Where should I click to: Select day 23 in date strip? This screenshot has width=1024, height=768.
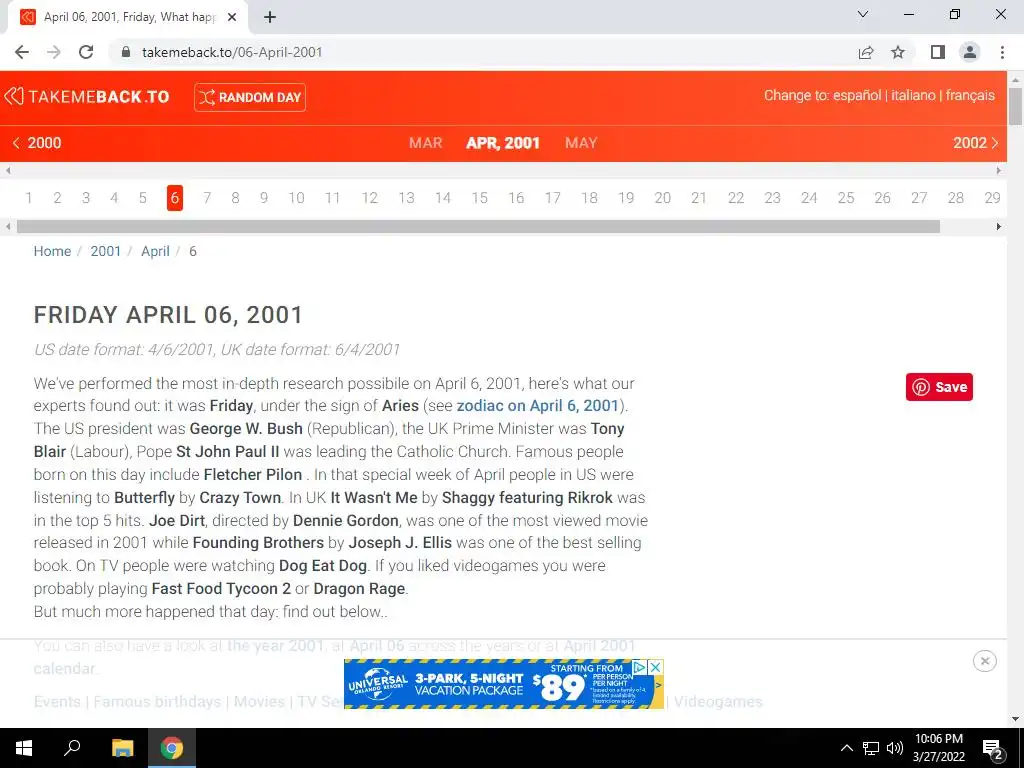pos(773,198)
